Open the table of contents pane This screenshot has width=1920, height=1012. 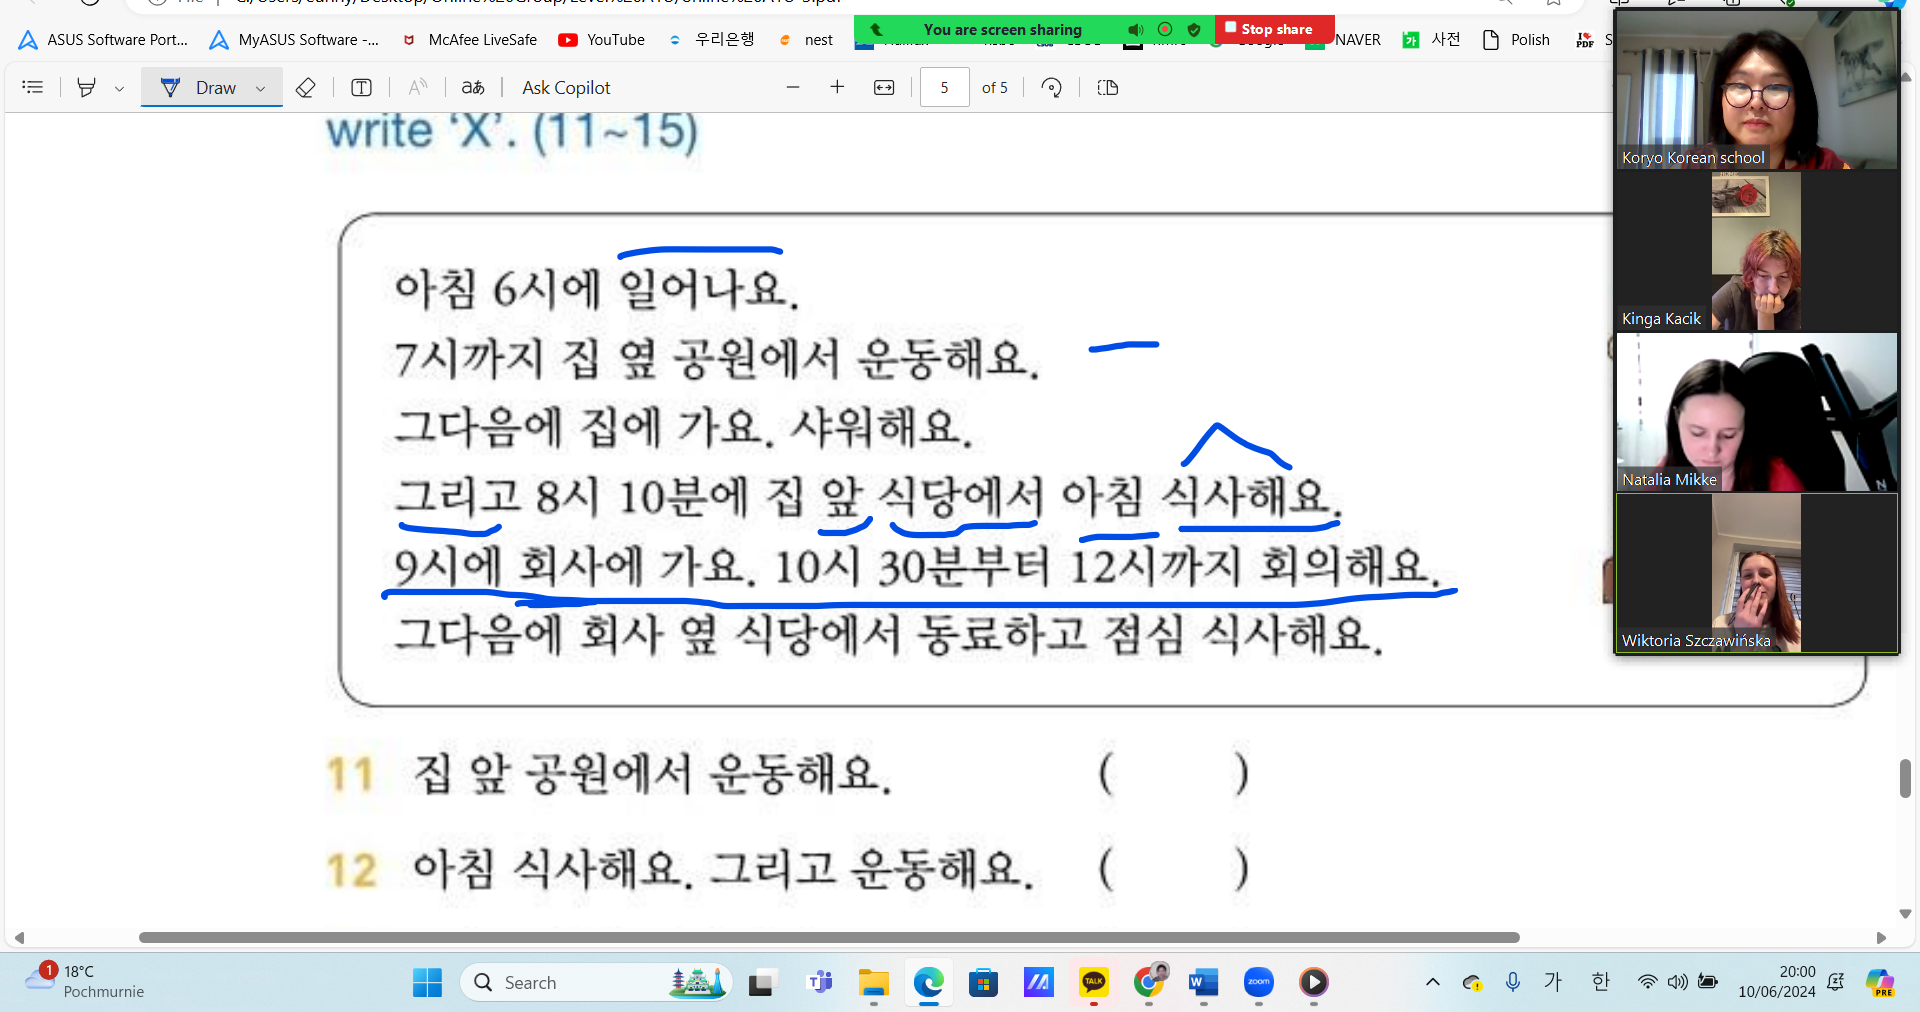coord(33,87)
